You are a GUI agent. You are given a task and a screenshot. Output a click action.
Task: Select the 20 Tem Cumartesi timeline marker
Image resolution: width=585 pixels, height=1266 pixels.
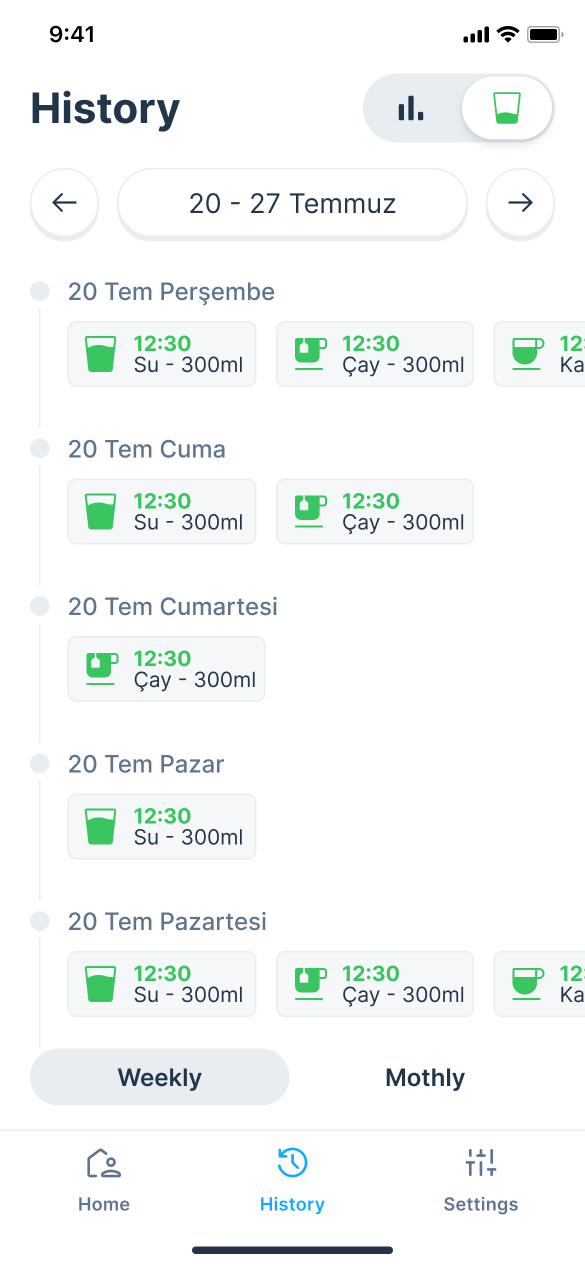point(40,606)
